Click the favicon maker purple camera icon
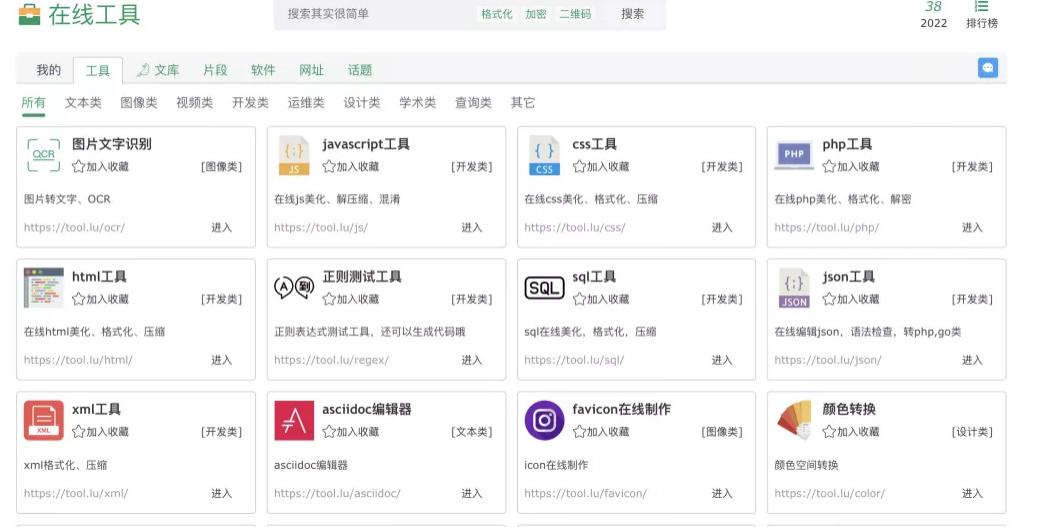The image size is (1061, 527). [x=544, y=420]
